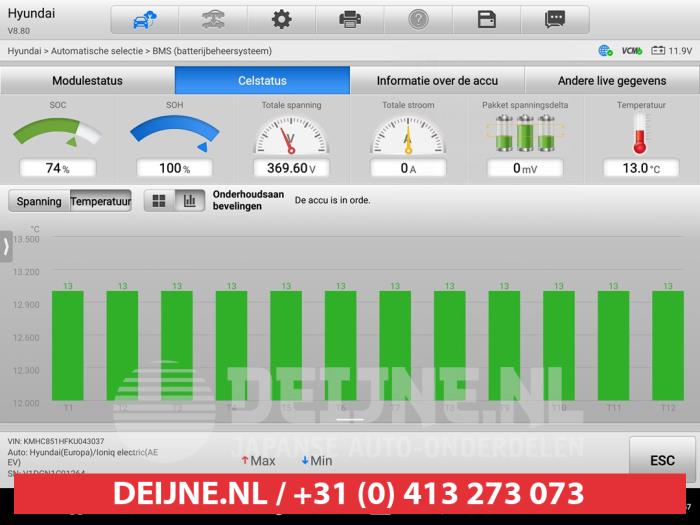Viewport: 700px width, 525px height.
Task: Print the current battery report
Action: click(x=350, y=19)
